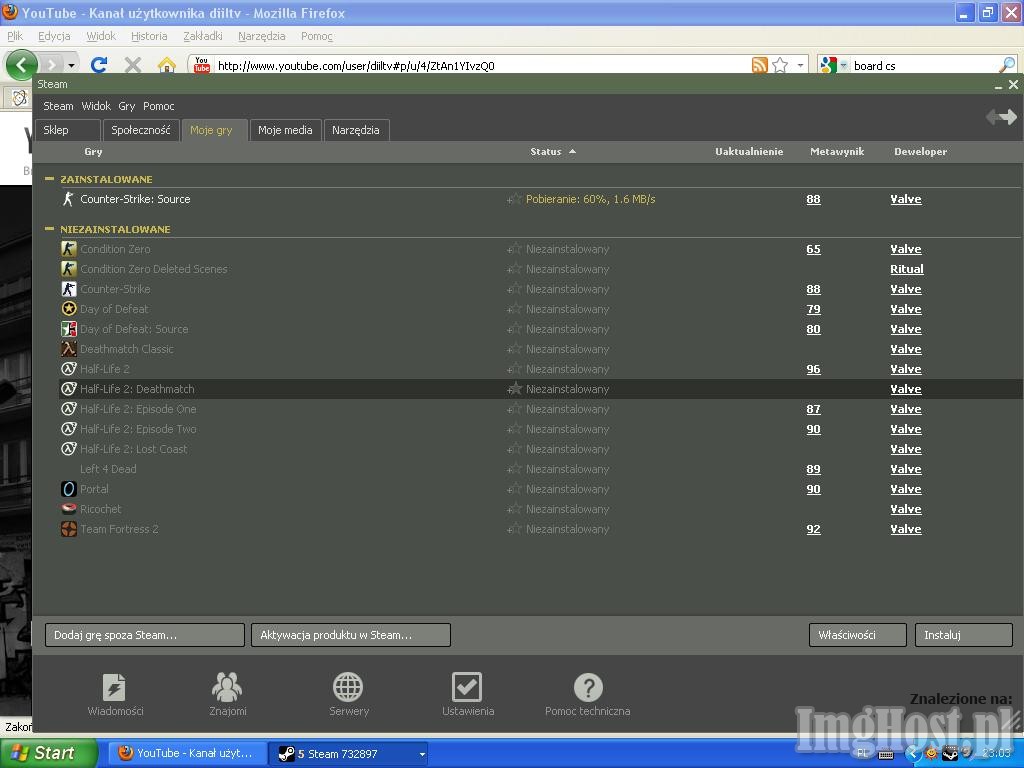The image size is (1024, 768).
Task: Toggle favorite star for Team Fortress 2
Action: coord(515,529)
